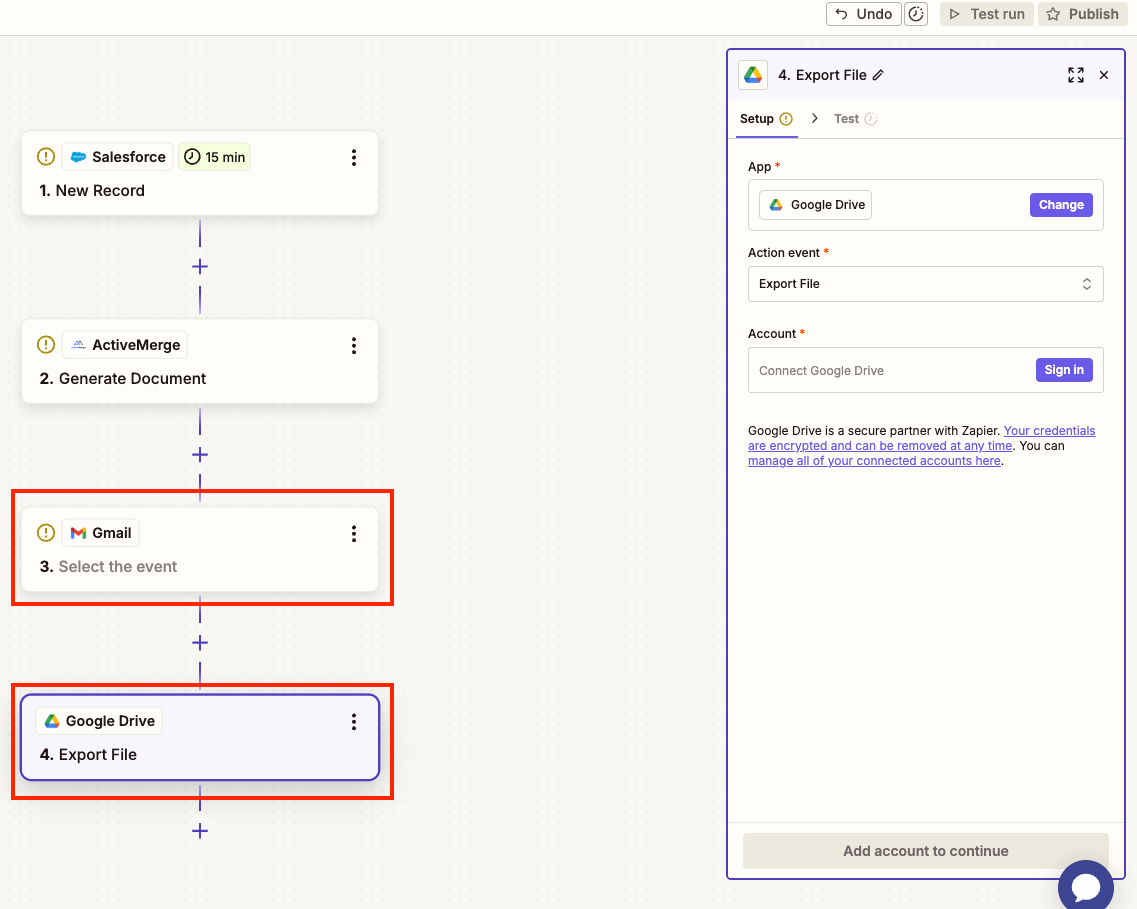Open the three-dot menu on Gmail step
The height and width of the screenshot is (909, 1137).
pyautogui.click(x=354, y=533)
